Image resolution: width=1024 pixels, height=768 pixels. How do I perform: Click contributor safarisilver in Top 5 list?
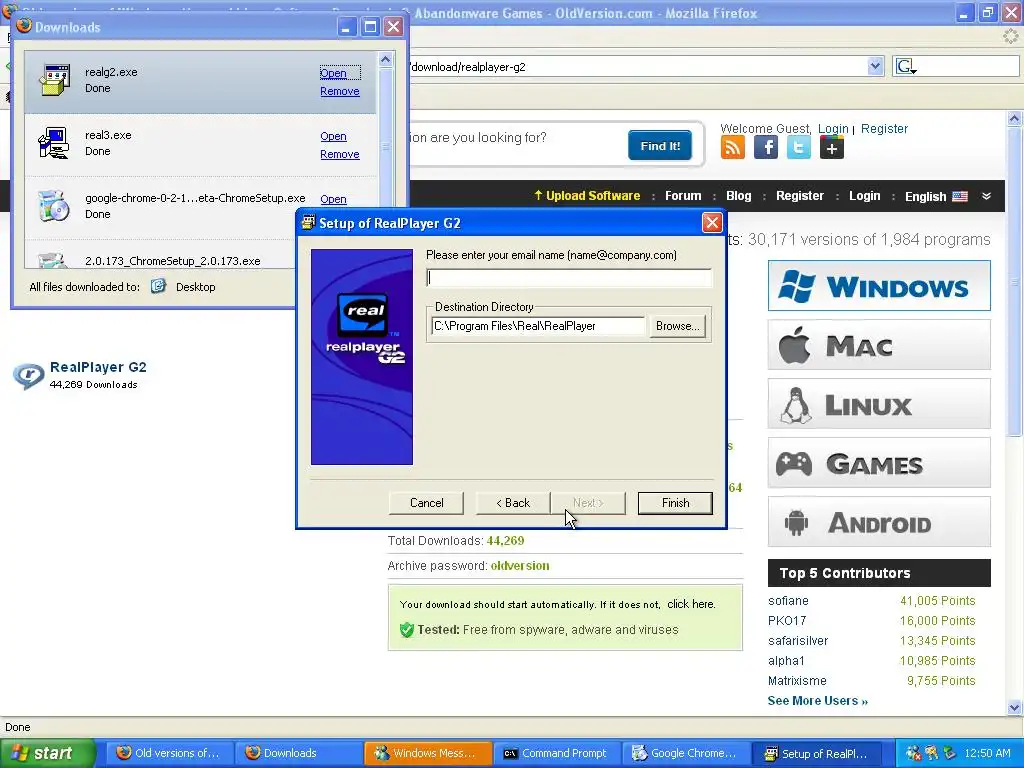(798, 641)
